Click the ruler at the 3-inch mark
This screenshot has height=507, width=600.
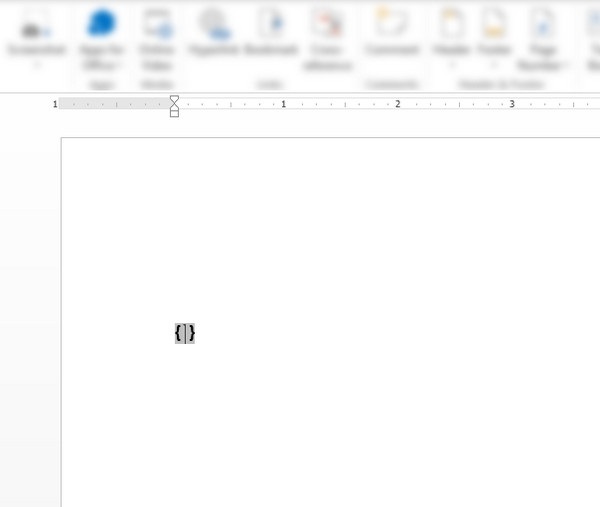click(x=511, y=104)
